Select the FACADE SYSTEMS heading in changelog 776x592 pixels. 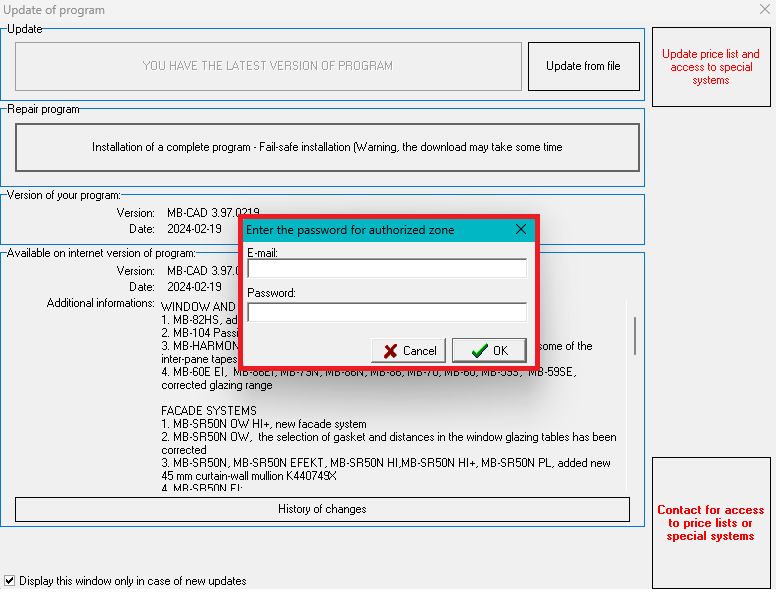tap(209, 410)
